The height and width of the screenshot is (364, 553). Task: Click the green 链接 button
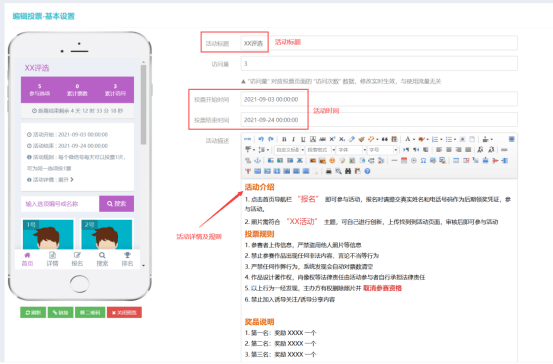point(60,312)
